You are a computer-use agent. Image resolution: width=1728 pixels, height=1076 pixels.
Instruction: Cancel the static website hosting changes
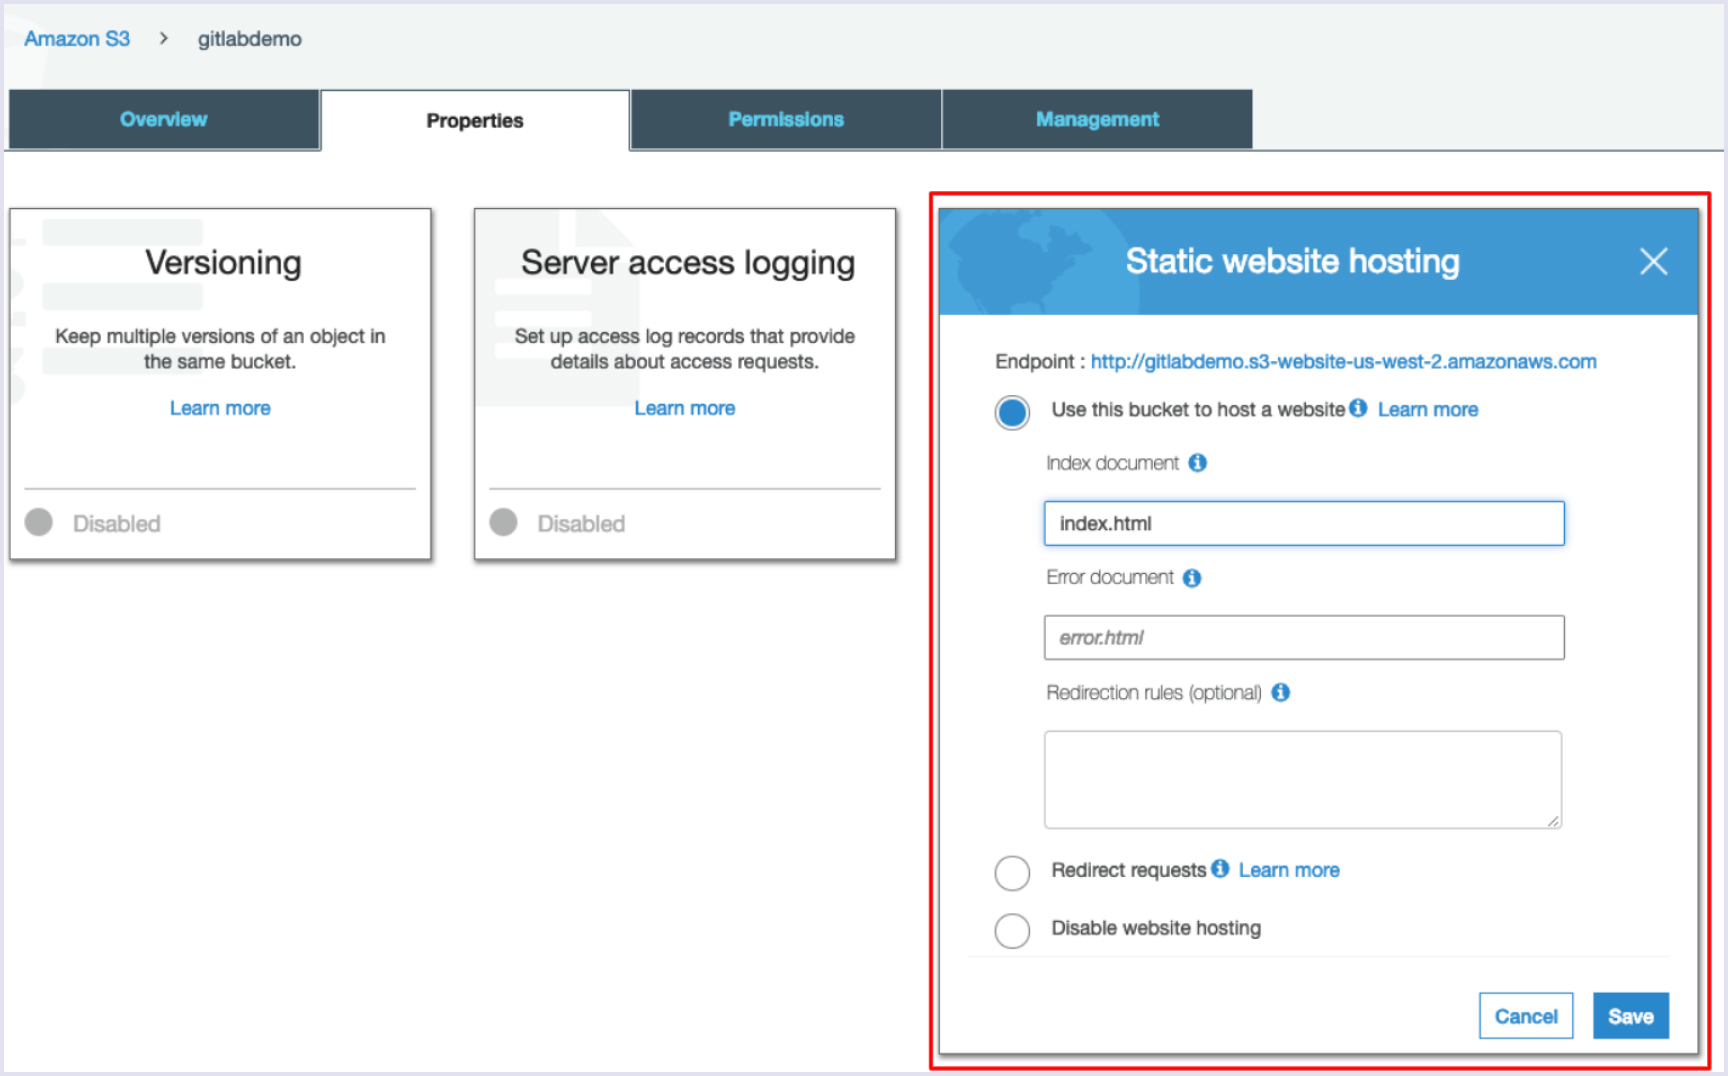[1526, 1016]
